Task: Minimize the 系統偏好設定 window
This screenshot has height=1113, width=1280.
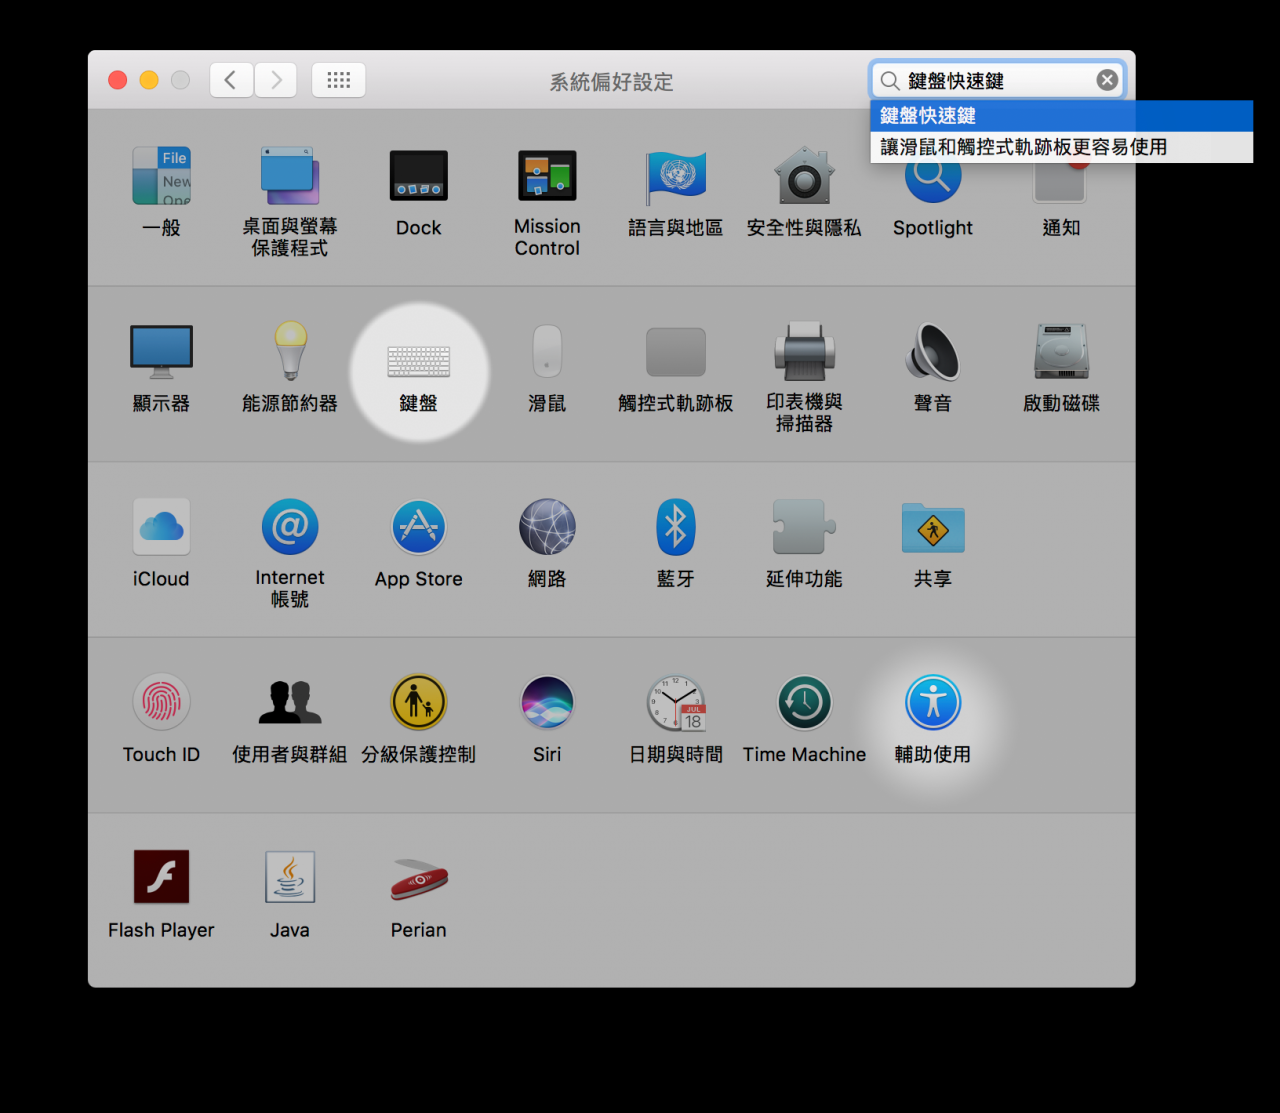Action: pyautogui.click(x=149, y=80)
